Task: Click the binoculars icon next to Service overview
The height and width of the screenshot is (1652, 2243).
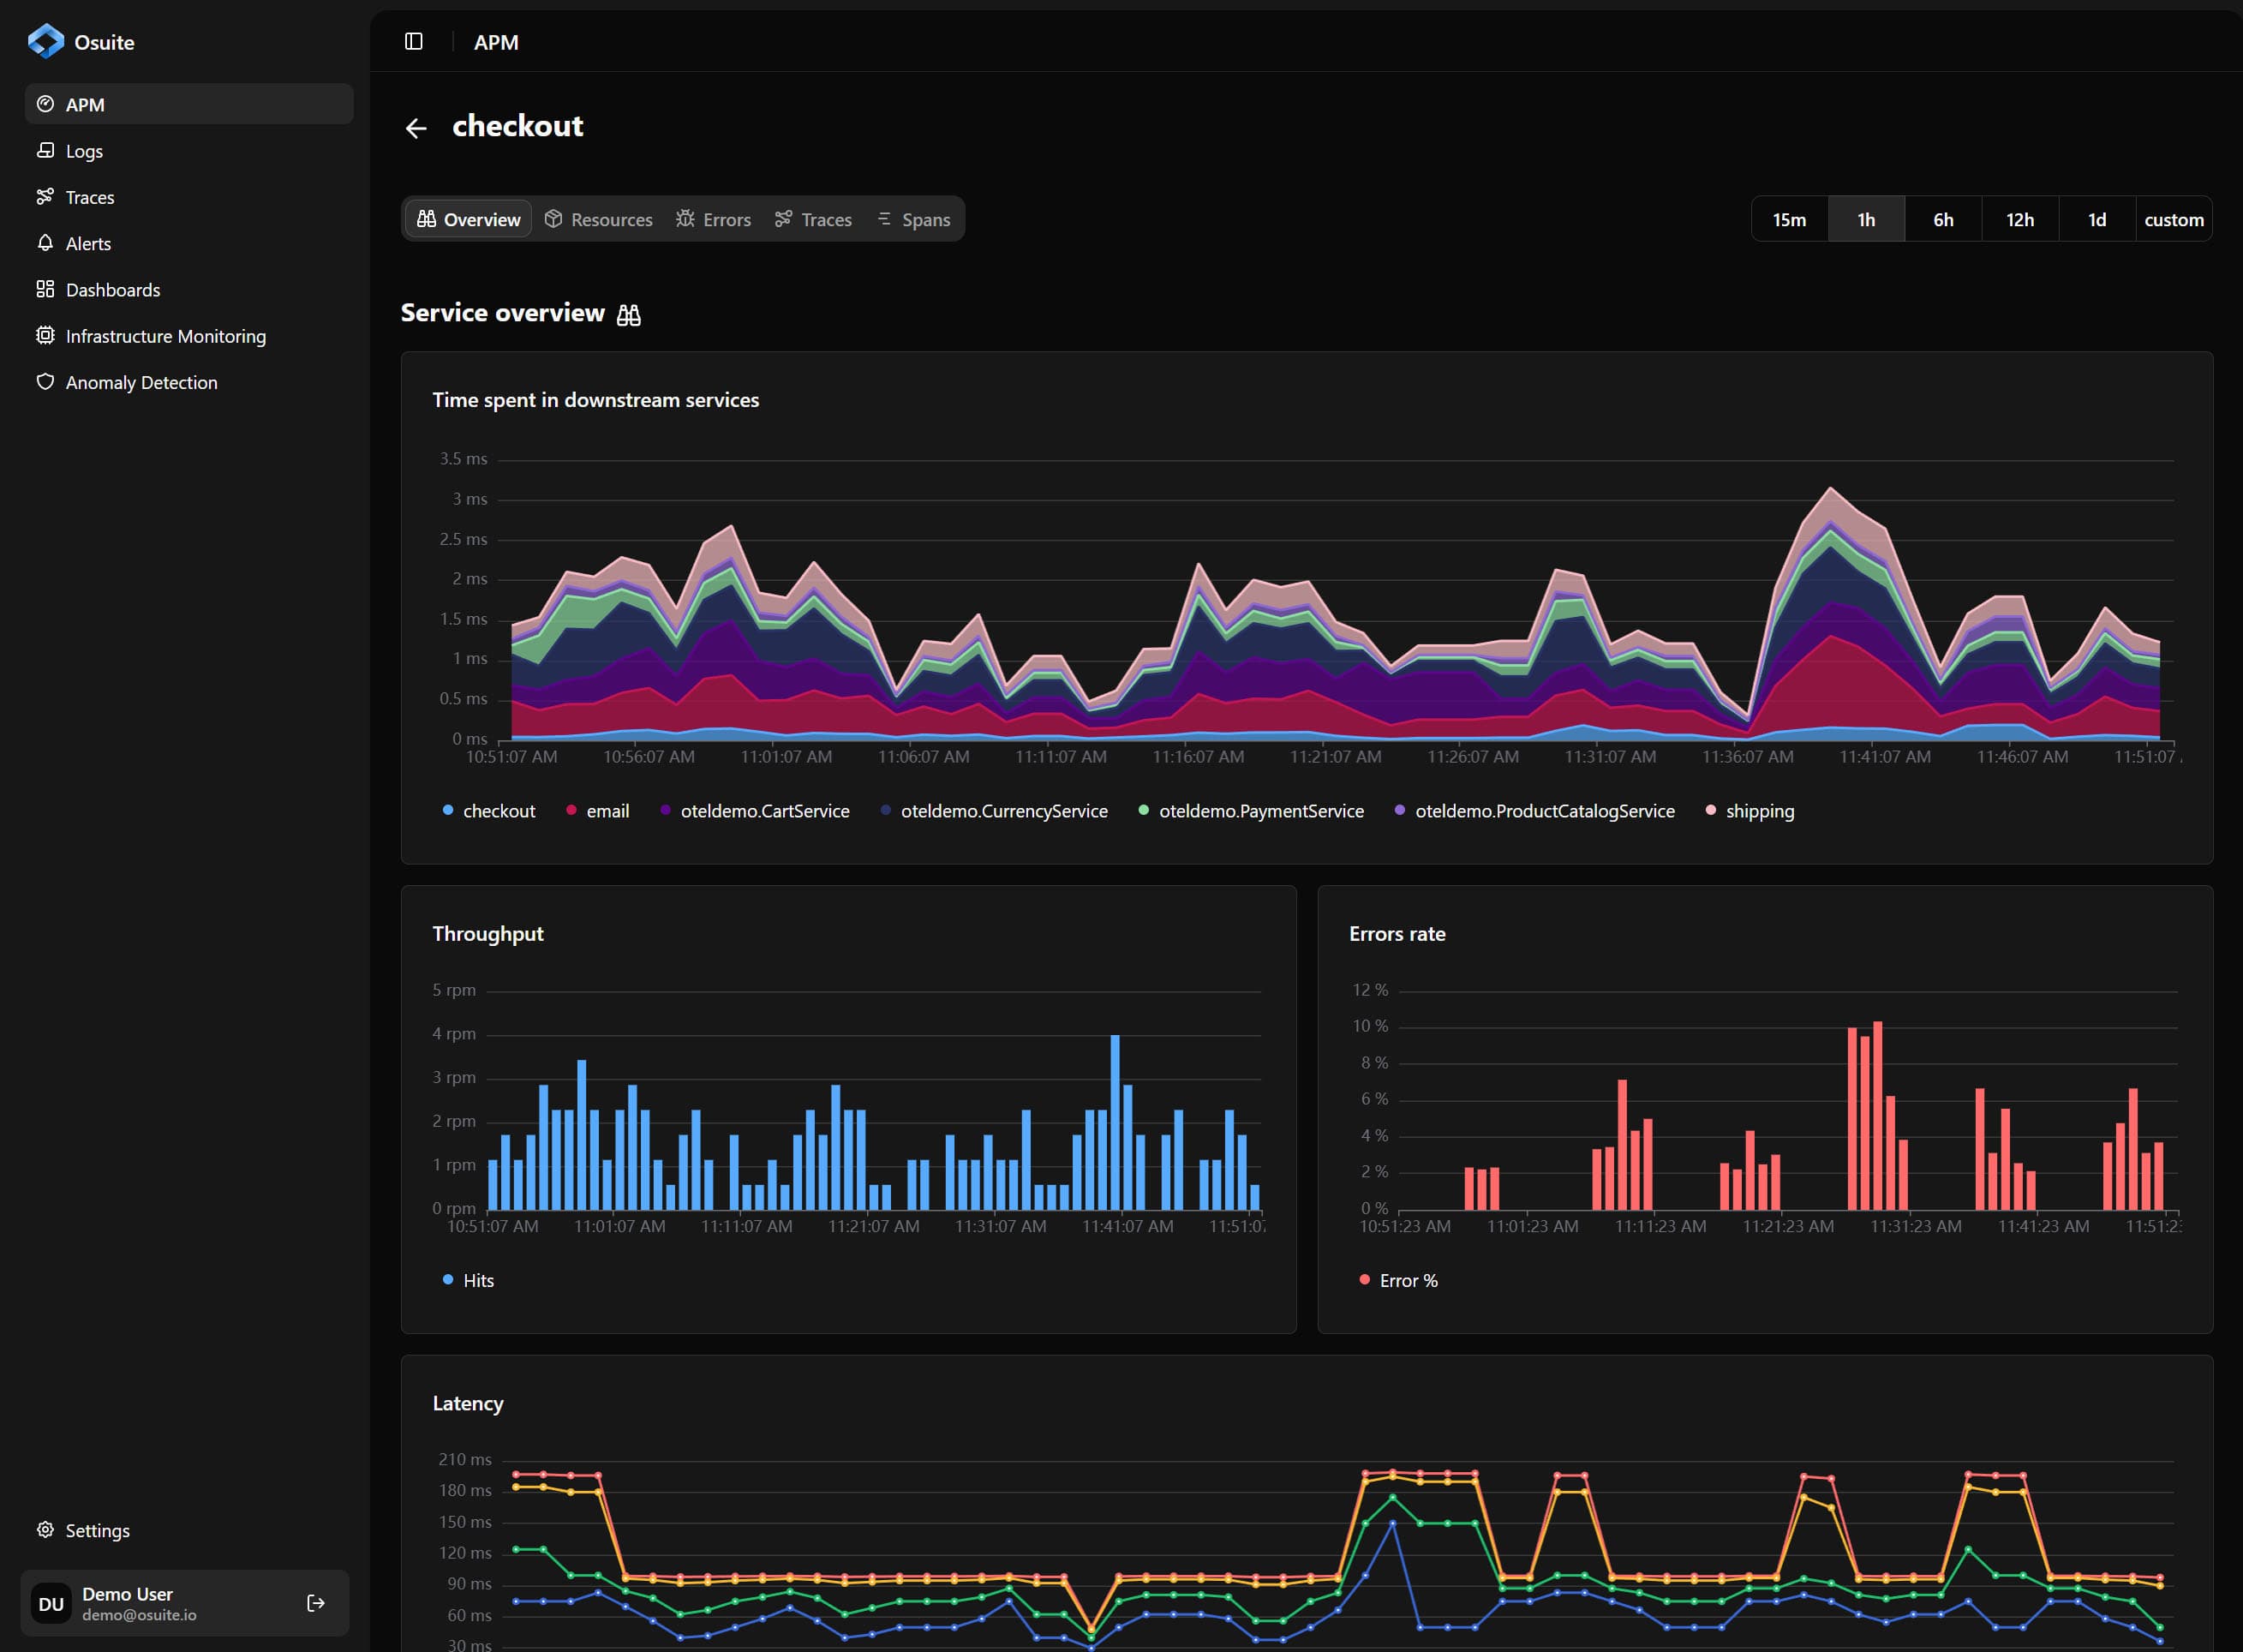Action: 629,314
